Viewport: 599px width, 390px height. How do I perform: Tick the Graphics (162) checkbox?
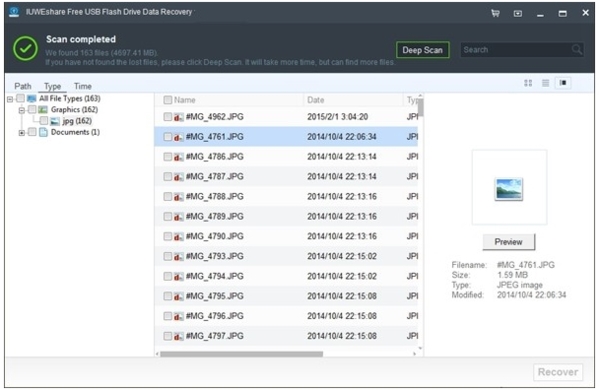(32, 110)
